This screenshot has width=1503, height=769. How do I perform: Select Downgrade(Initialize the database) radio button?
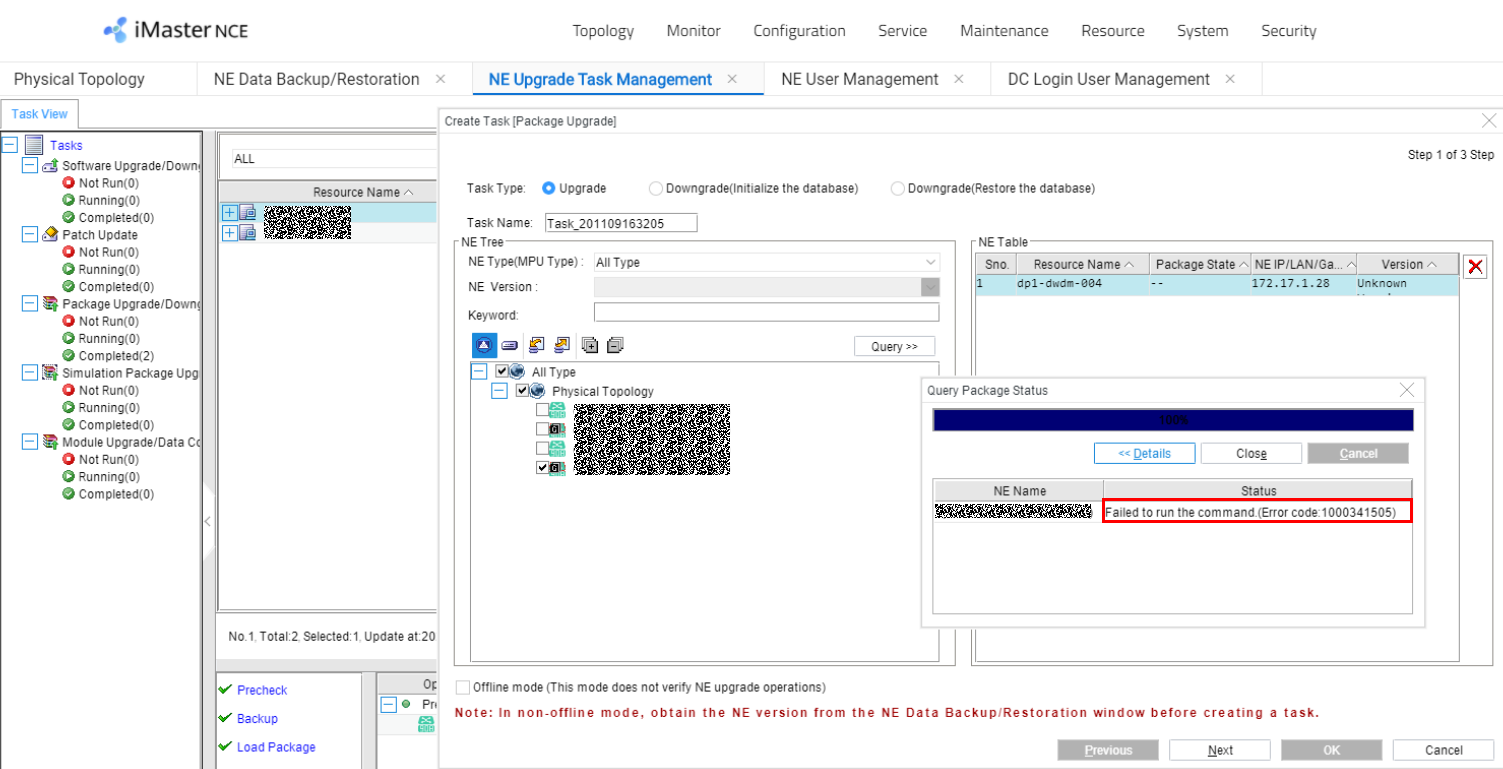(656, 188)
